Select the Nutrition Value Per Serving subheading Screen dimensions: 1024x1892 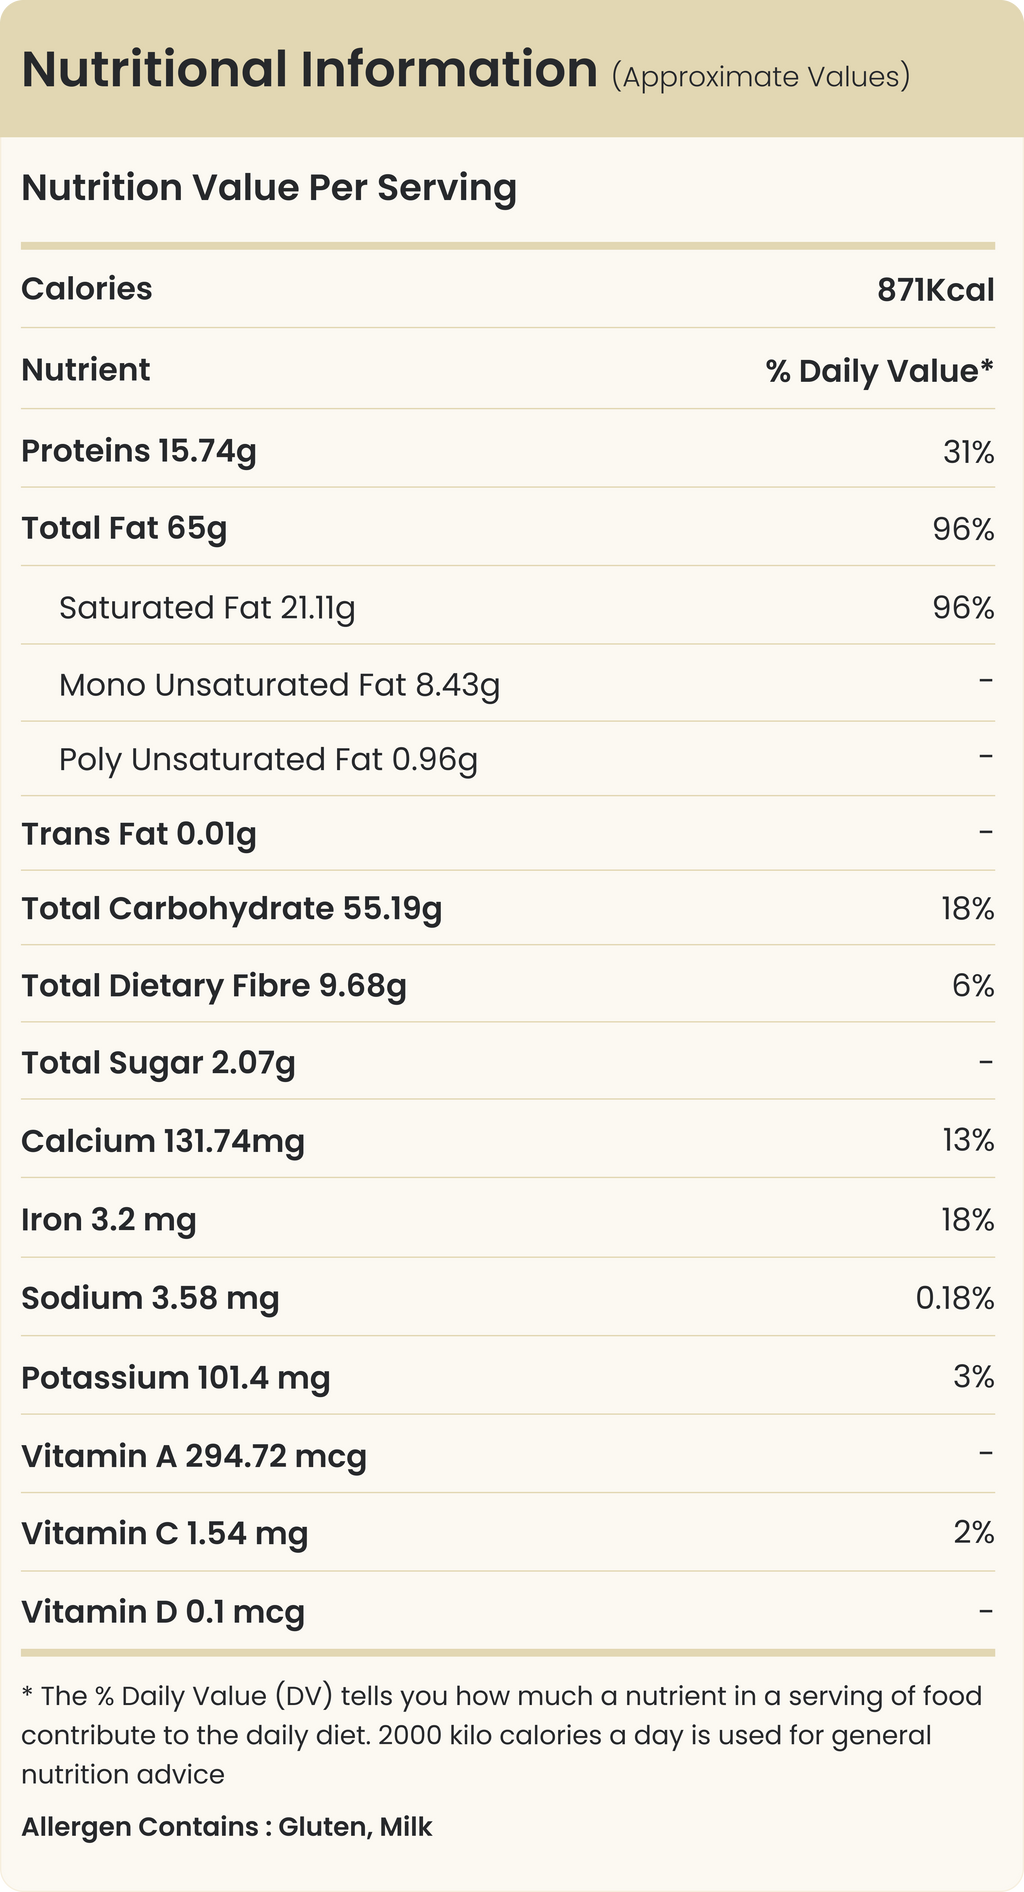pos(269,188)
